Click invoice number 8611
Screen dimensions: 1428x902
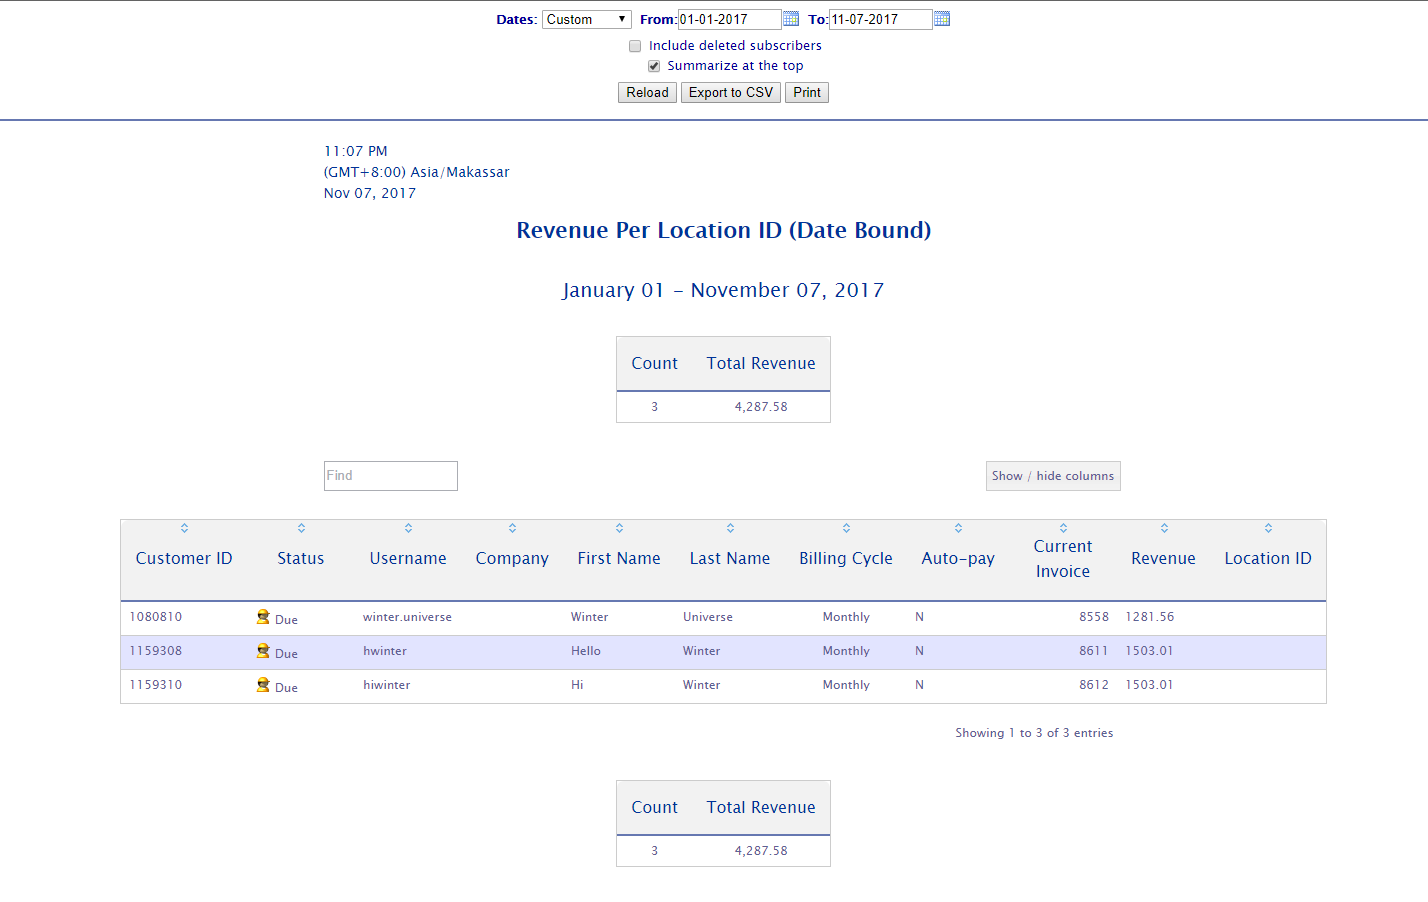[x=1094, y=651]
